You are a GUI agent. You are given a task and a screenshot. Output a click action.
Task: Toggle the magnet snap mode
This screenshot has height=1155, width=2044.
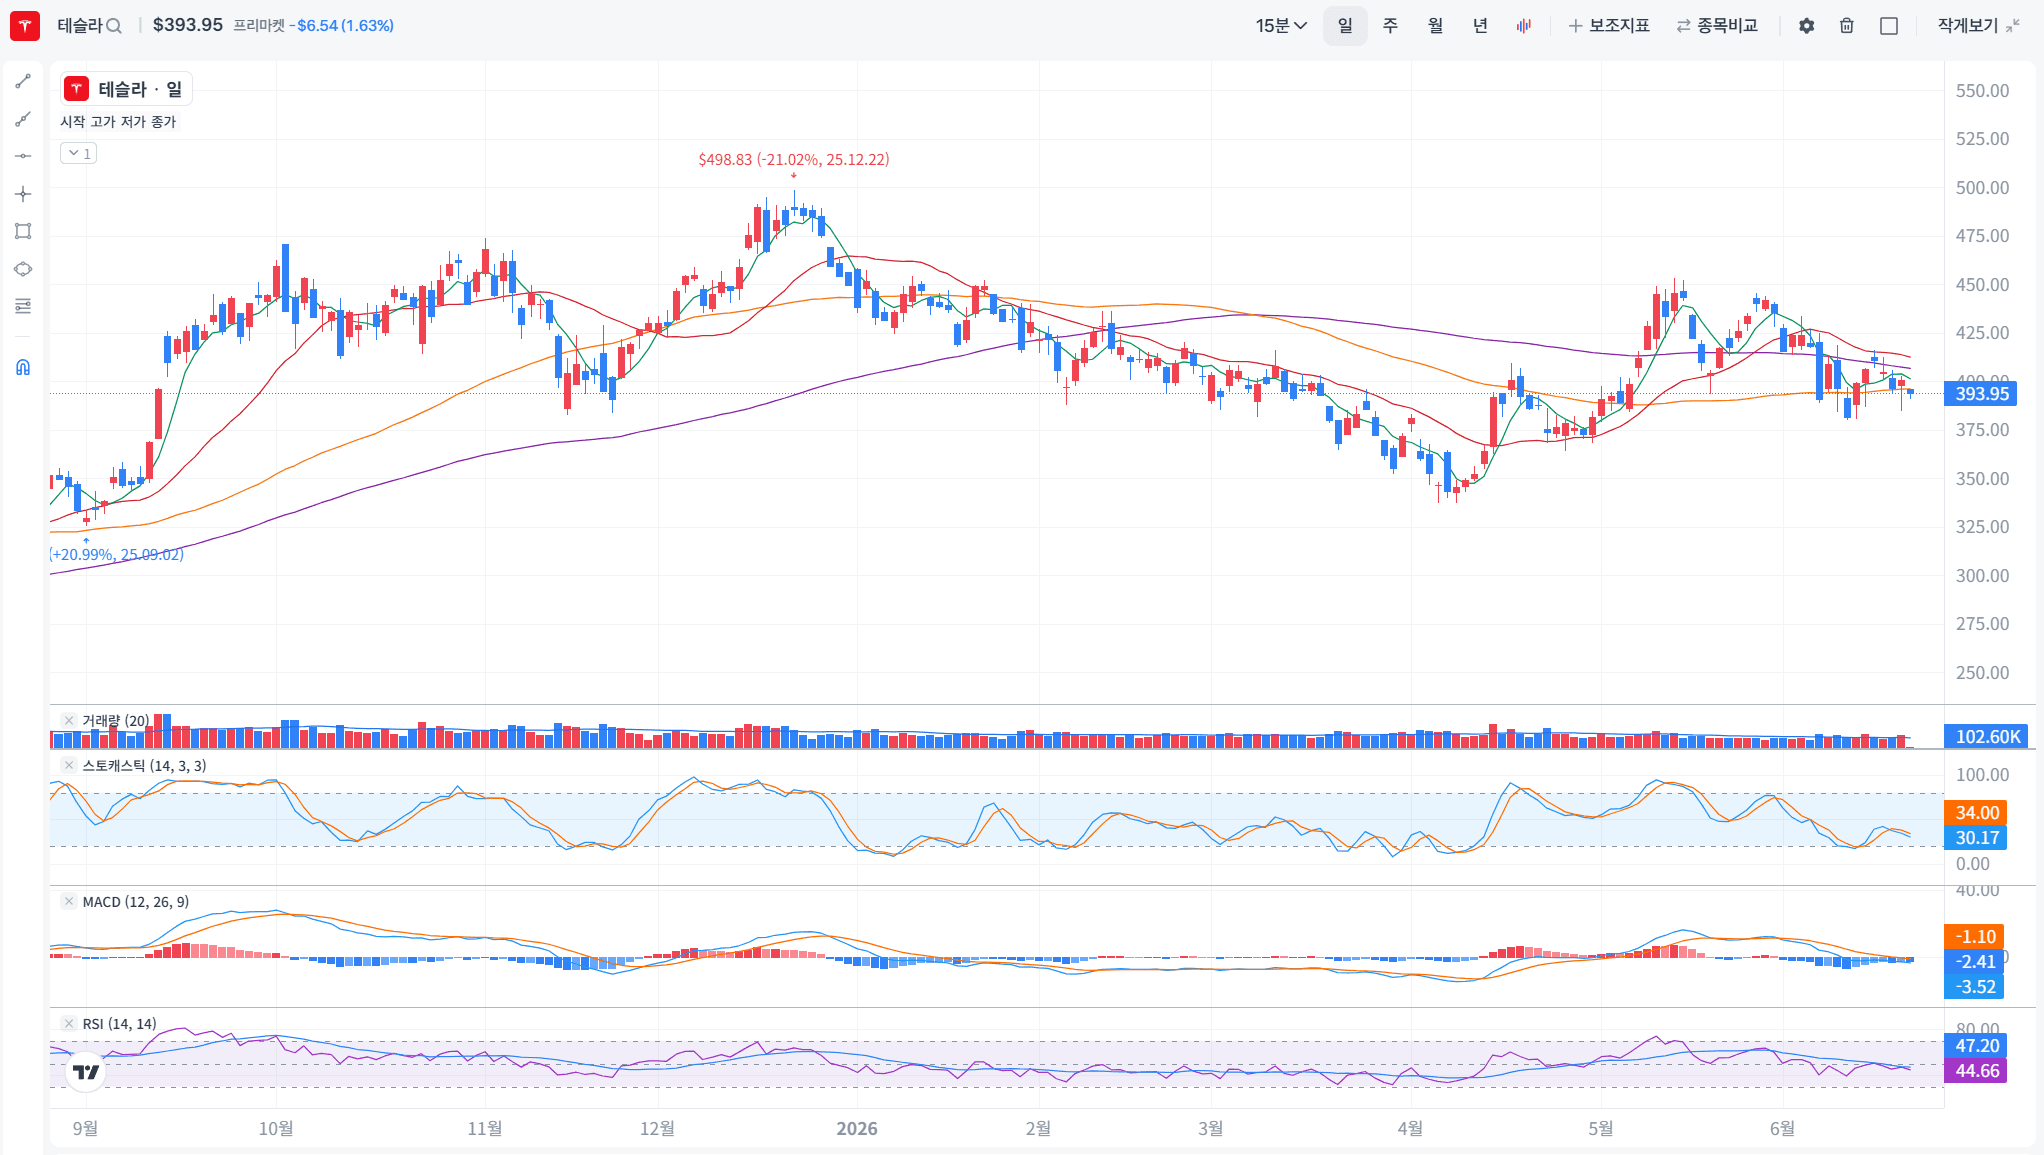[23, 367]
